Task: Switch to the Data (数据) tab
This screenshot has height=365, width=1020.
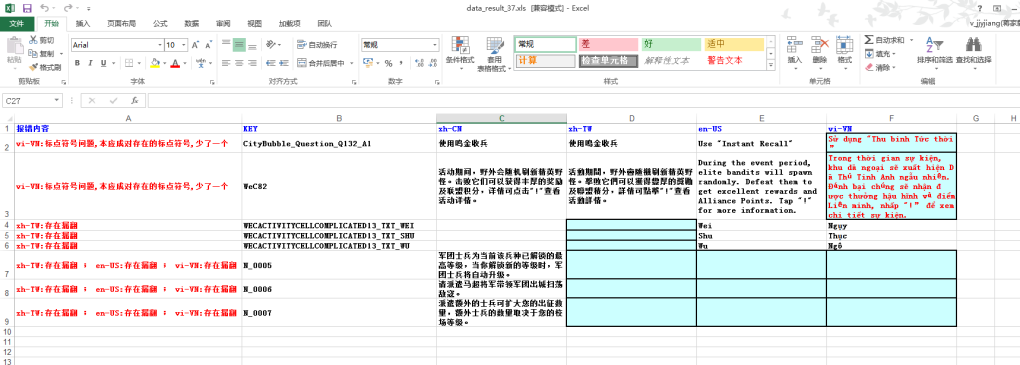Action: [192, 23]
